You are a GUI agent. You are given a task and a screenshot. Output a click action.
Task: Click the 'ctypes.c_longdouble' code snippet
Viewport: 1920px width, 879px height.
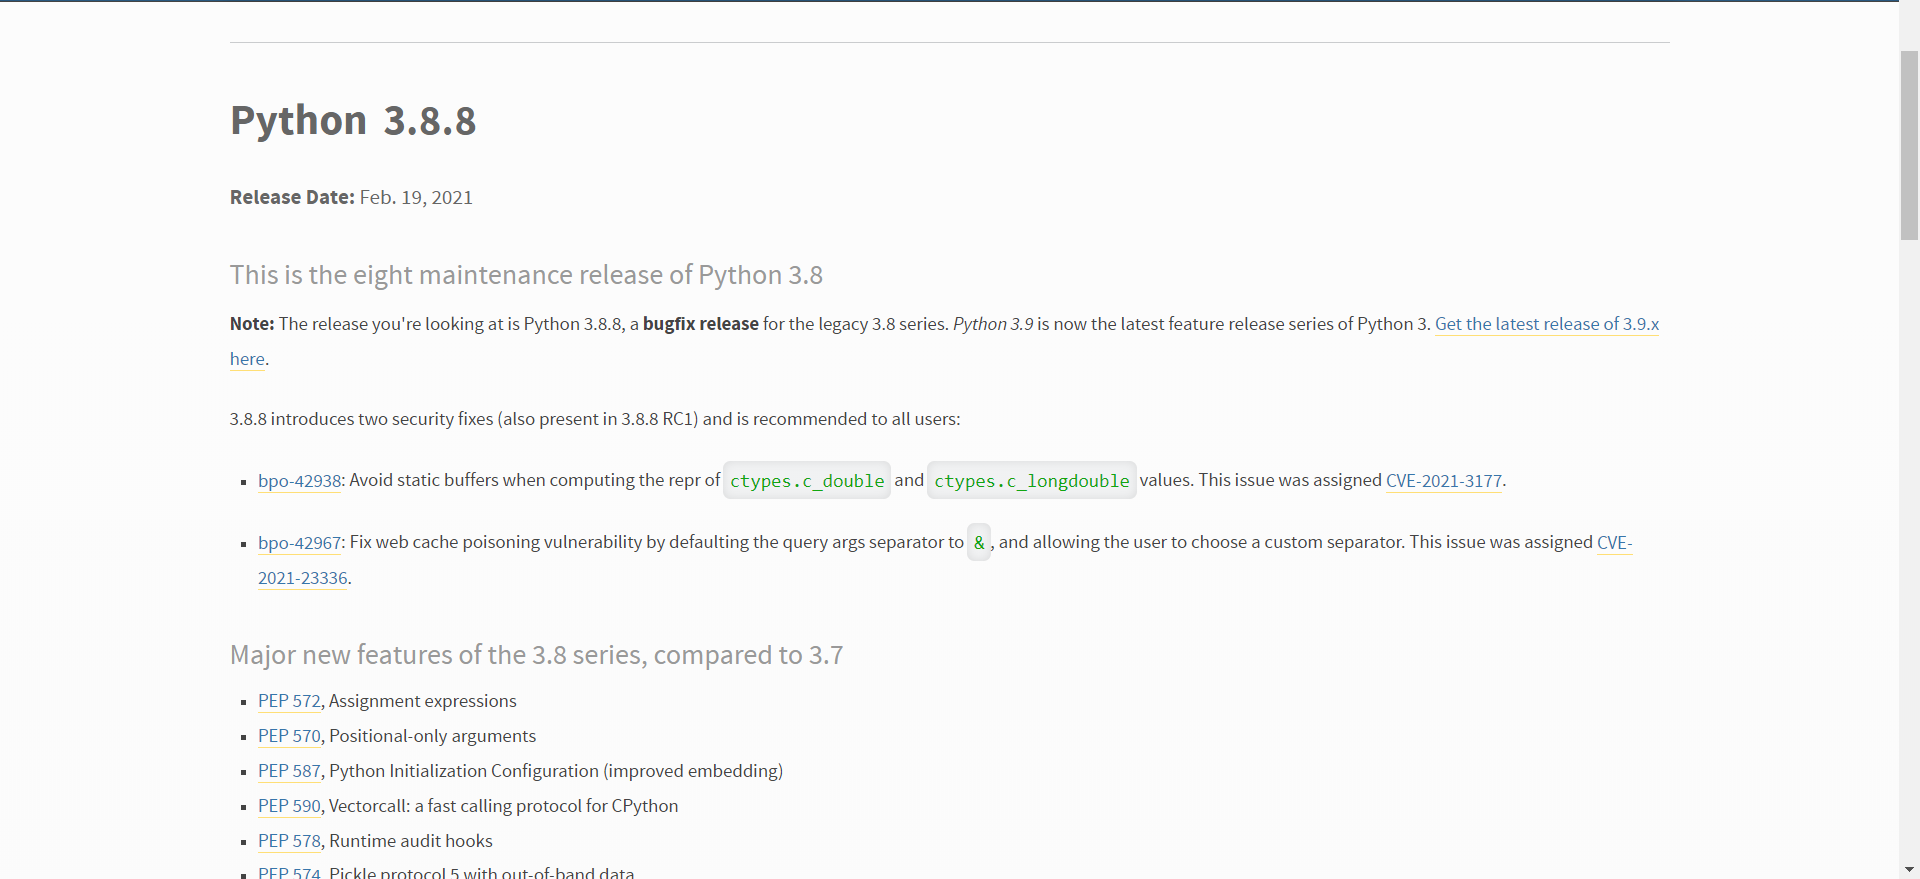pos(1031,481)
